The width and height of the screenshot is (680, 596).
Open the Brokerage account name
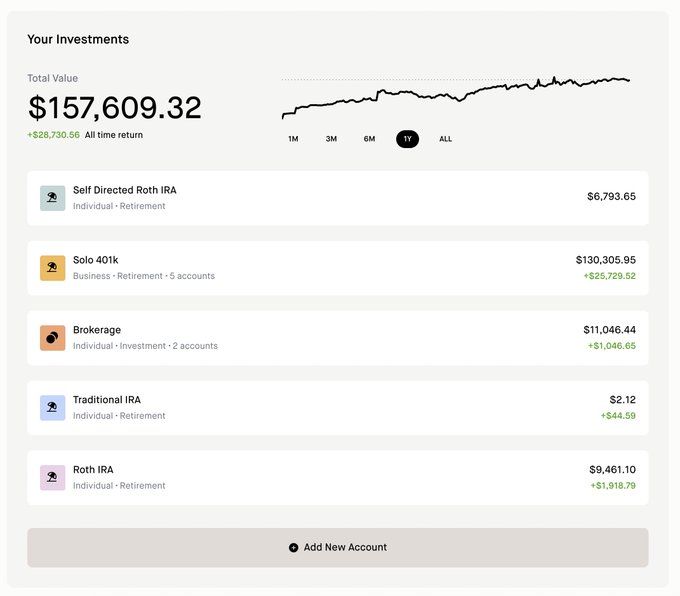pos(97,330)
